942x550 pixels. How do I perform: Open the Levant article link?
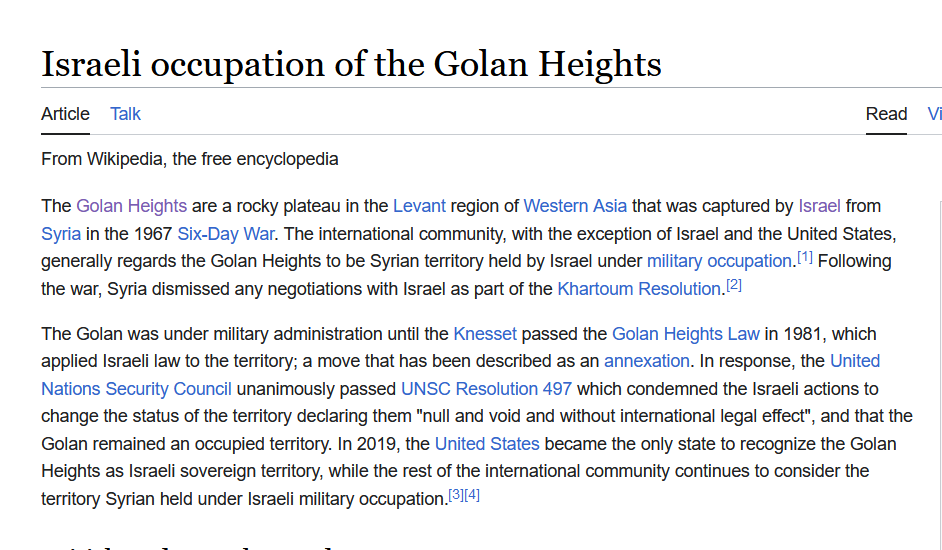pyautogui.click(x=419, y=206)
